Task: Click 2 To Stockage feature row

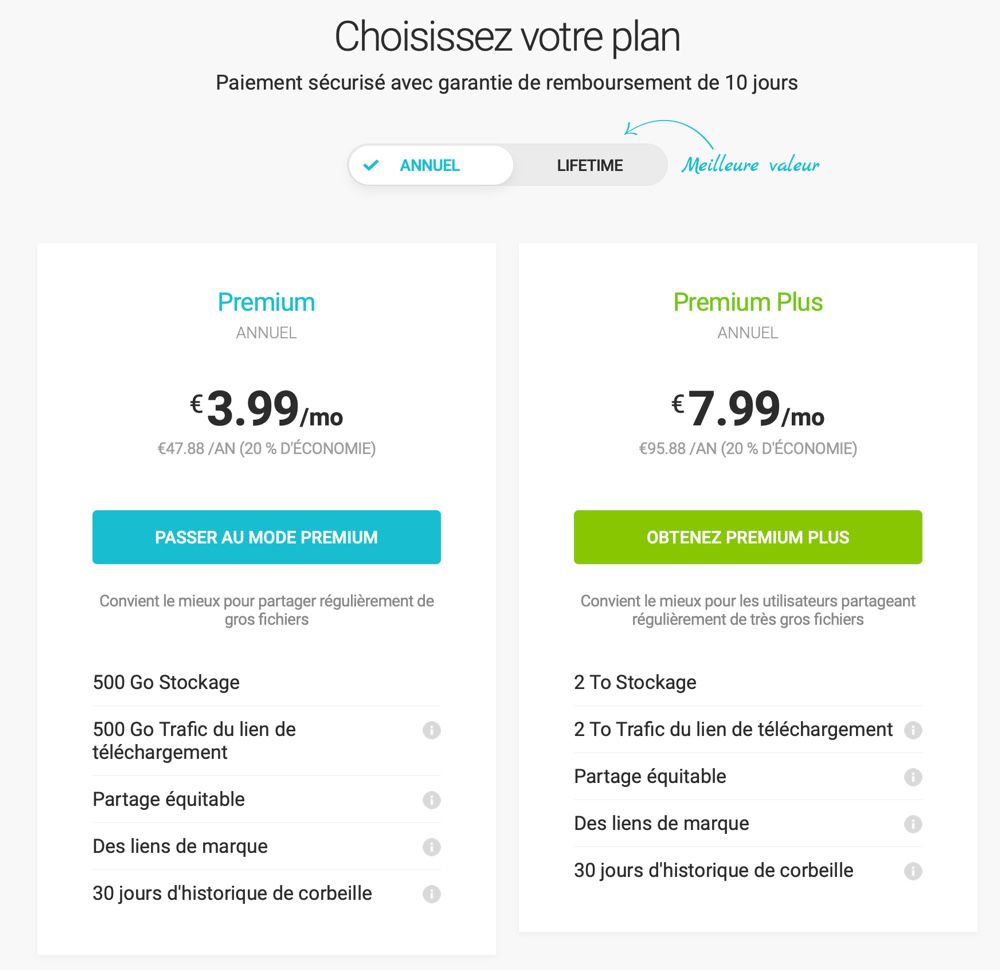Action: 748,682
